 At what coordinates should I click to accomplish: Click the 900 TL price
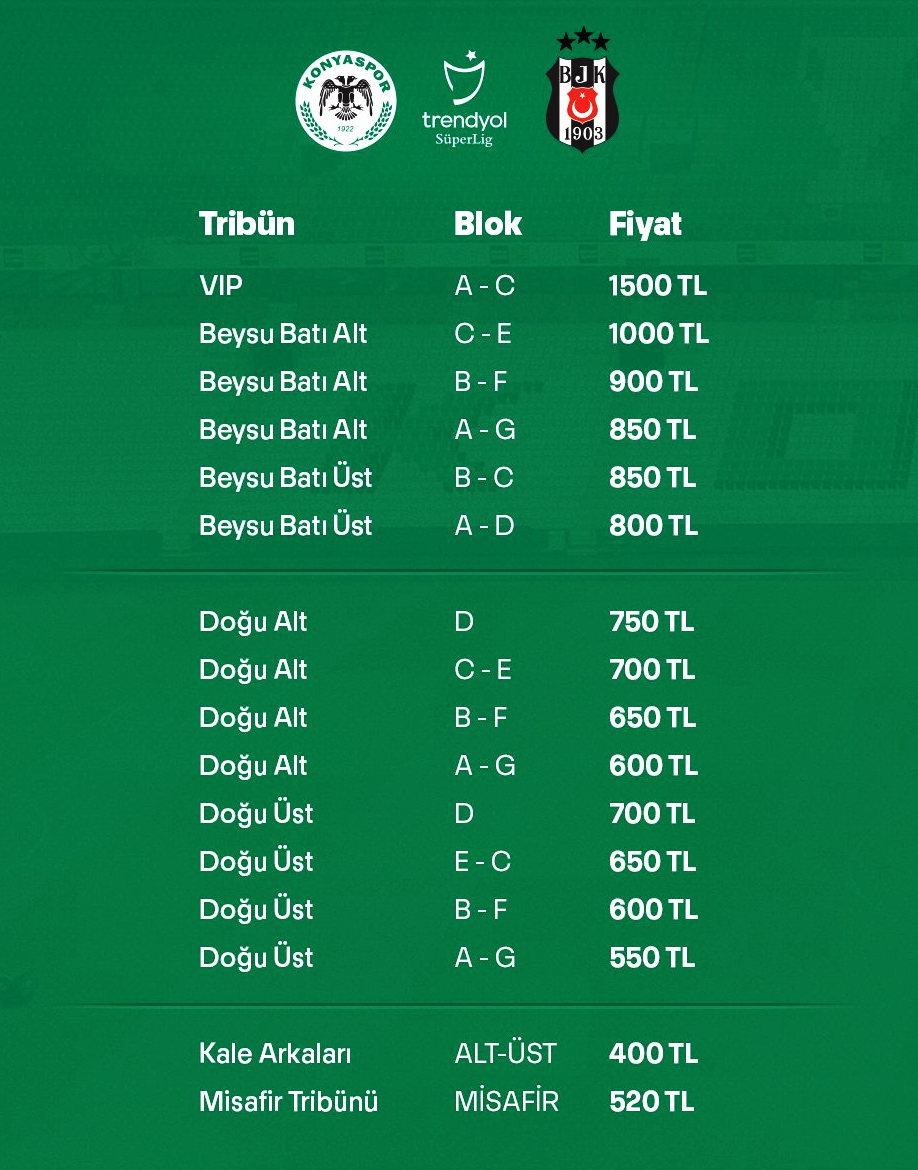point(653,382)
